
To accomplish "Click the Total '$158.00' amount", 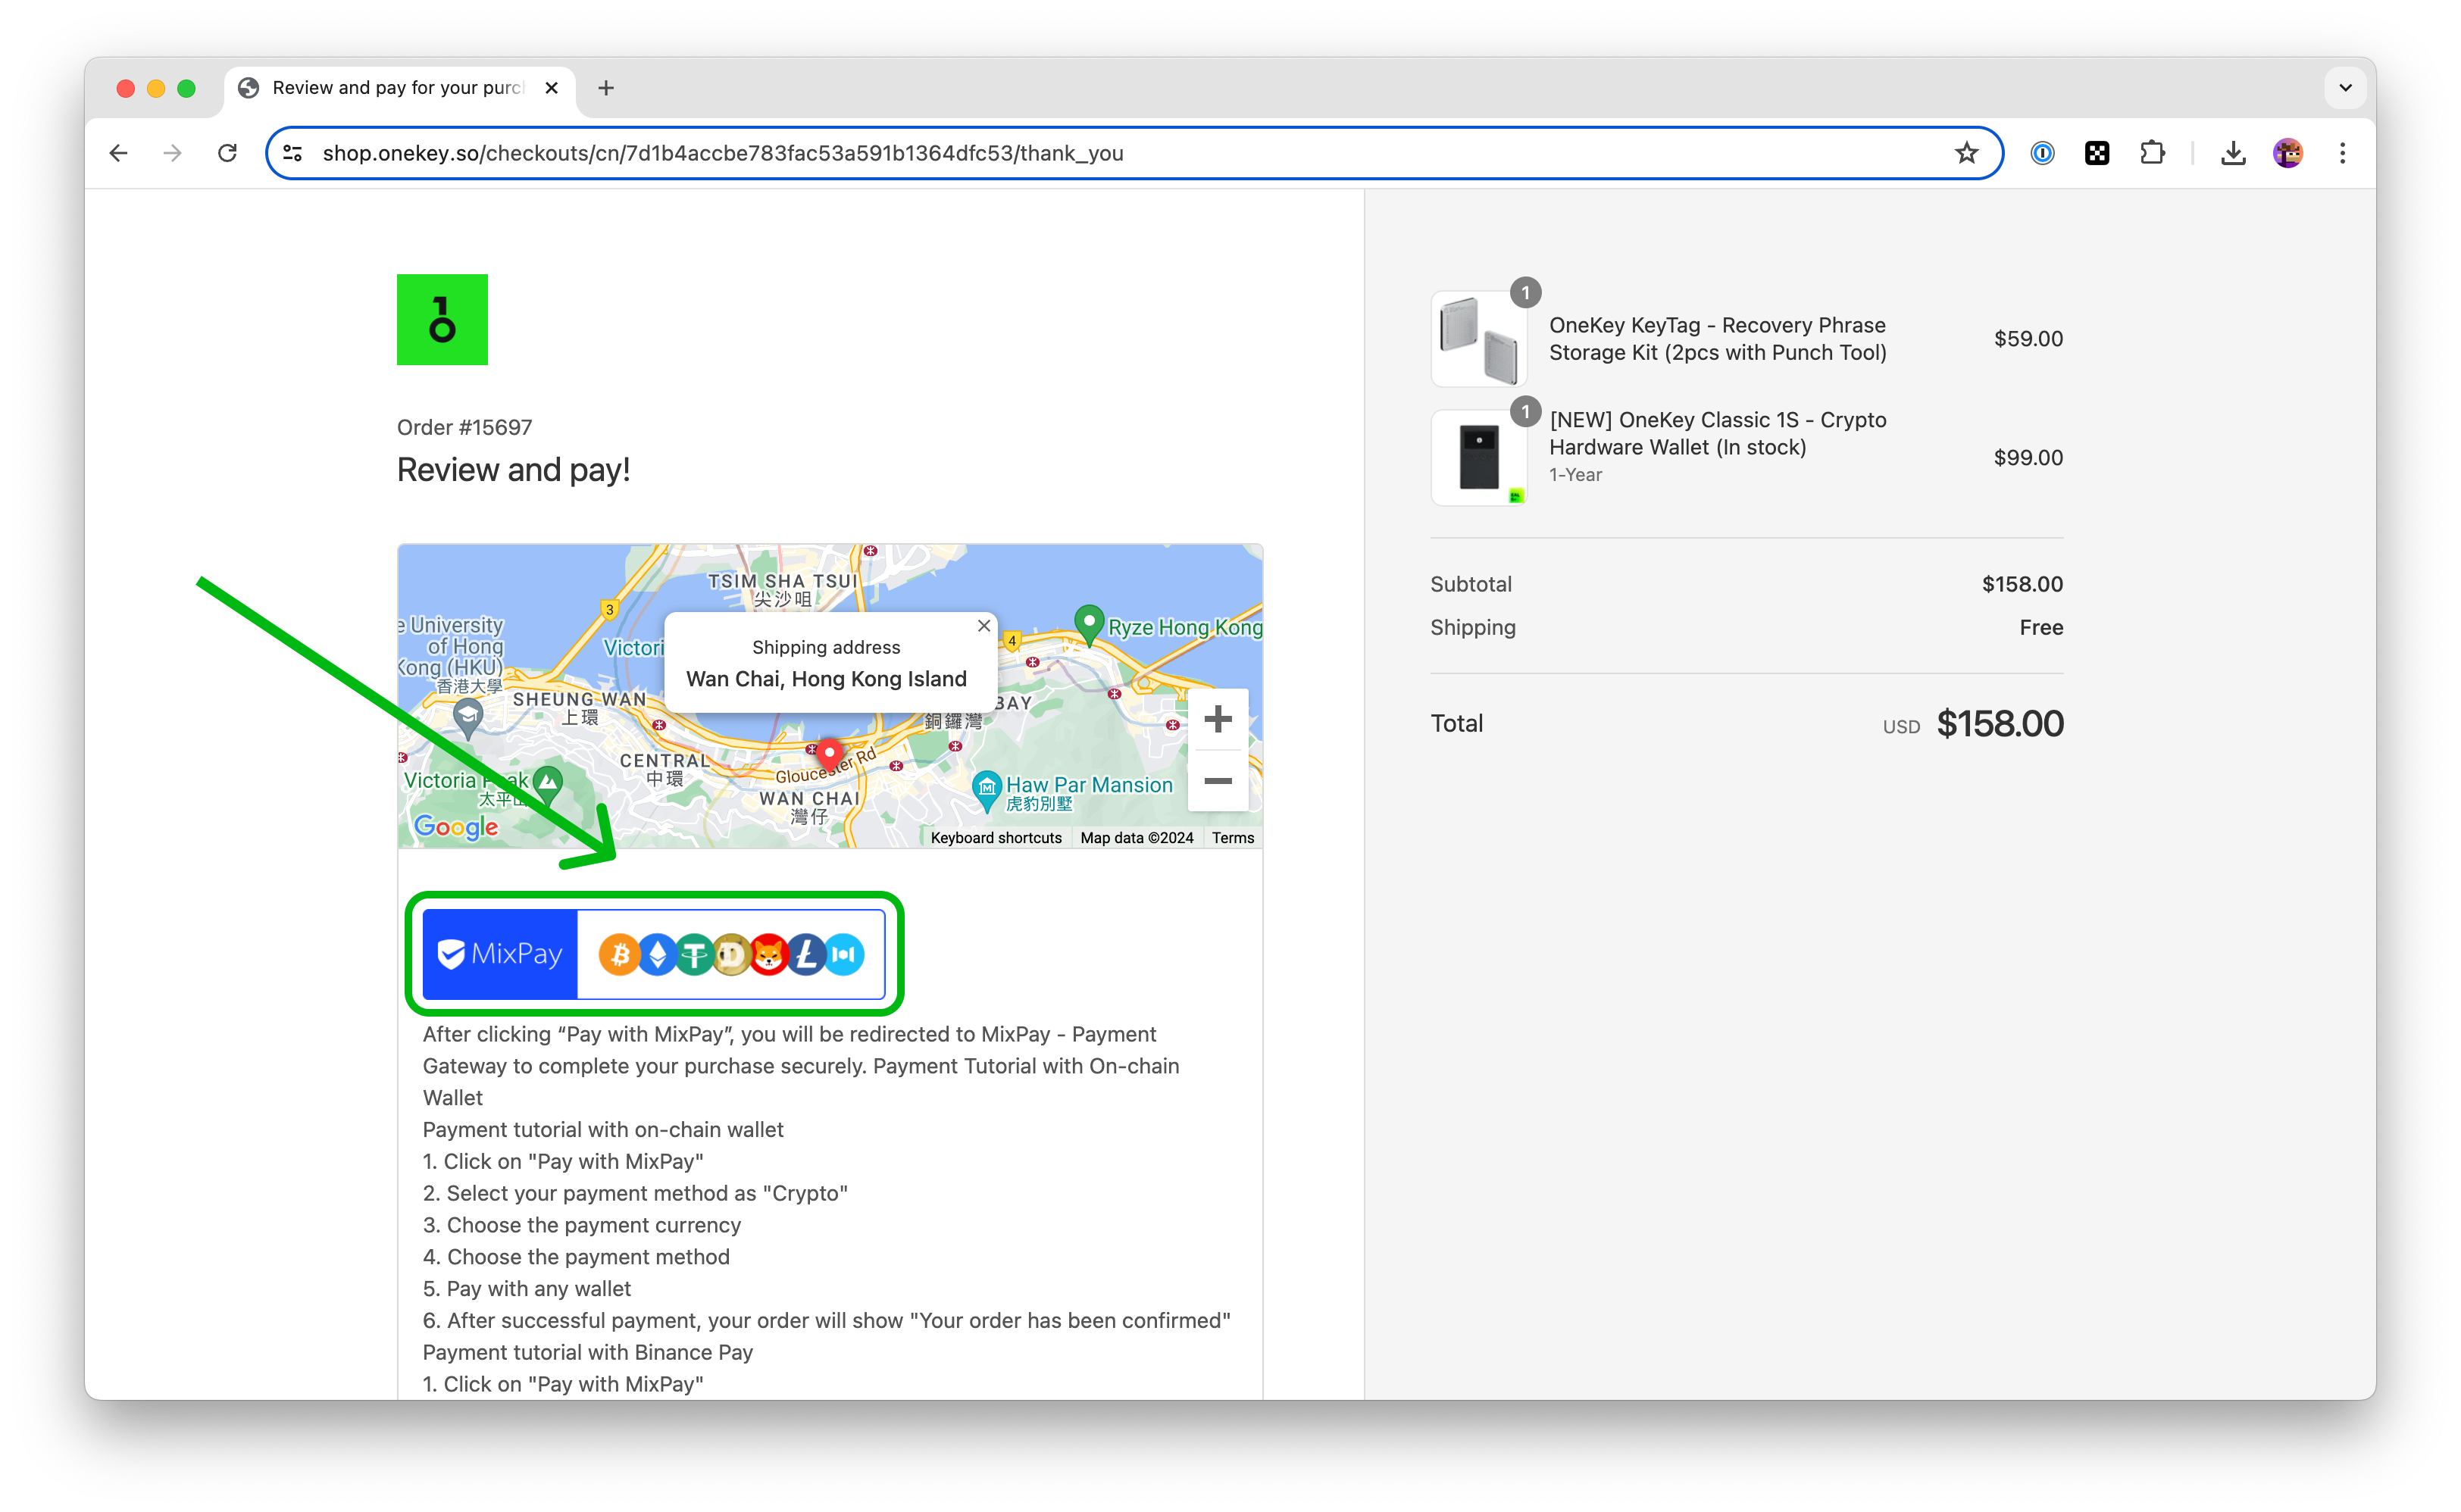I will [x=1999, y=723].
